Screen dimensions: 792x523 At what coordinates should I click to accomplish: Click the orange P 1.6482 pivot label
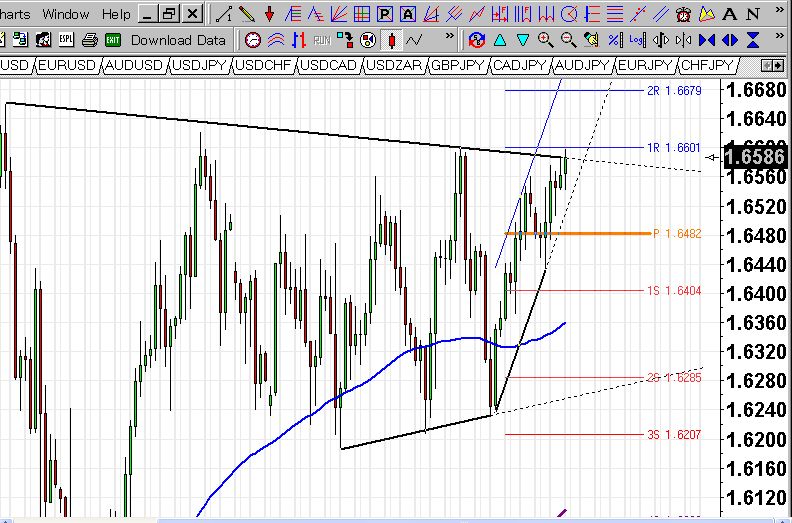pos(677,233)
